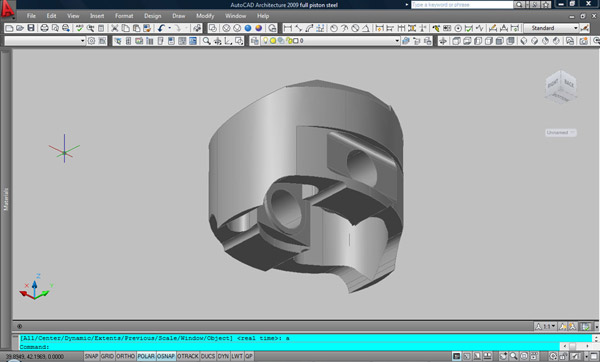Apply Realistic visual style blue sphere icon
This screenshot has height=362, width=600.
248,28
